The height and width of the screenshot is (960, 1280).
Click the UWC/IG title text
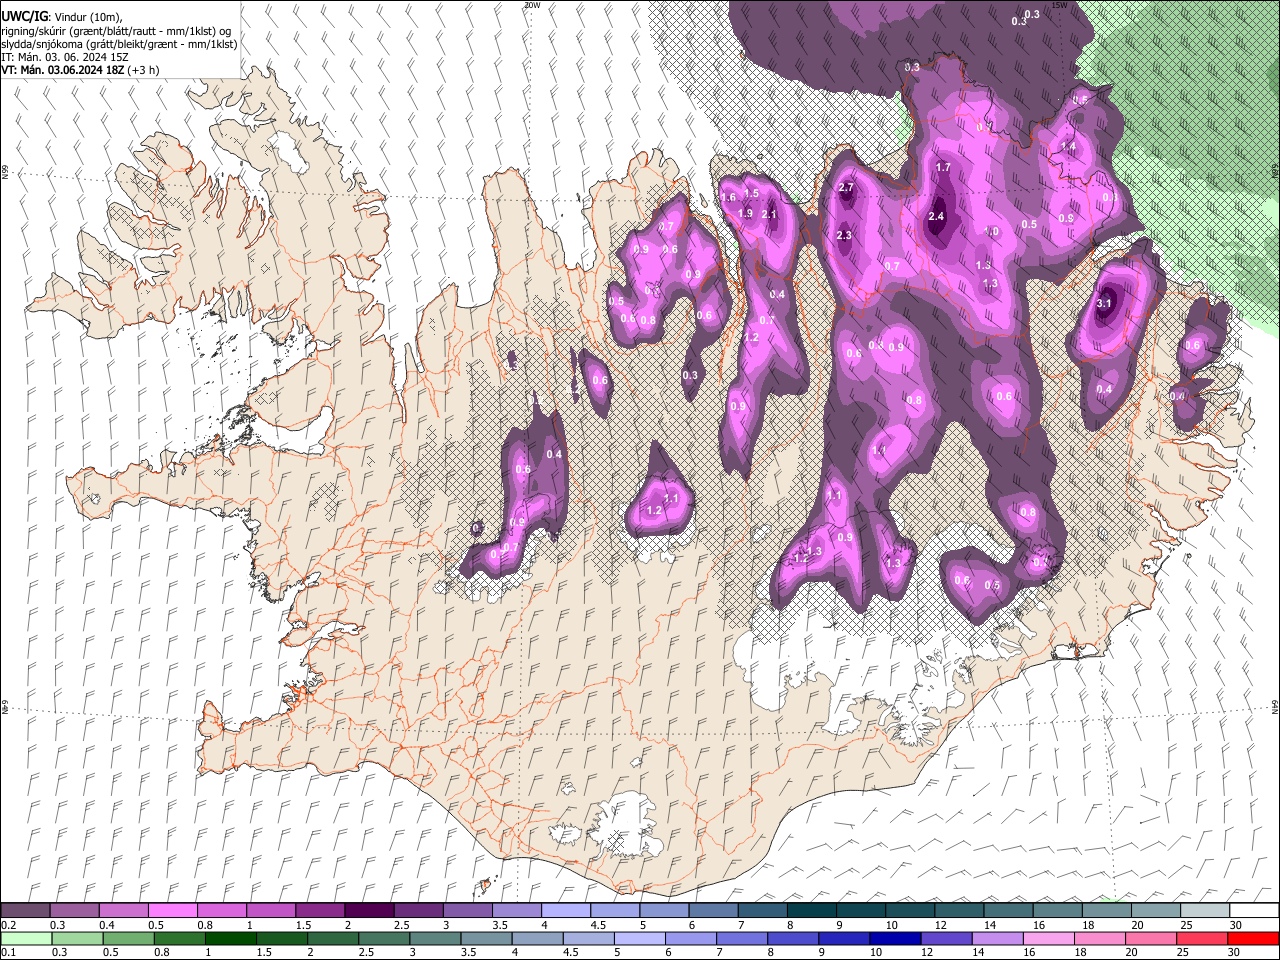click(x=24, y=16)
